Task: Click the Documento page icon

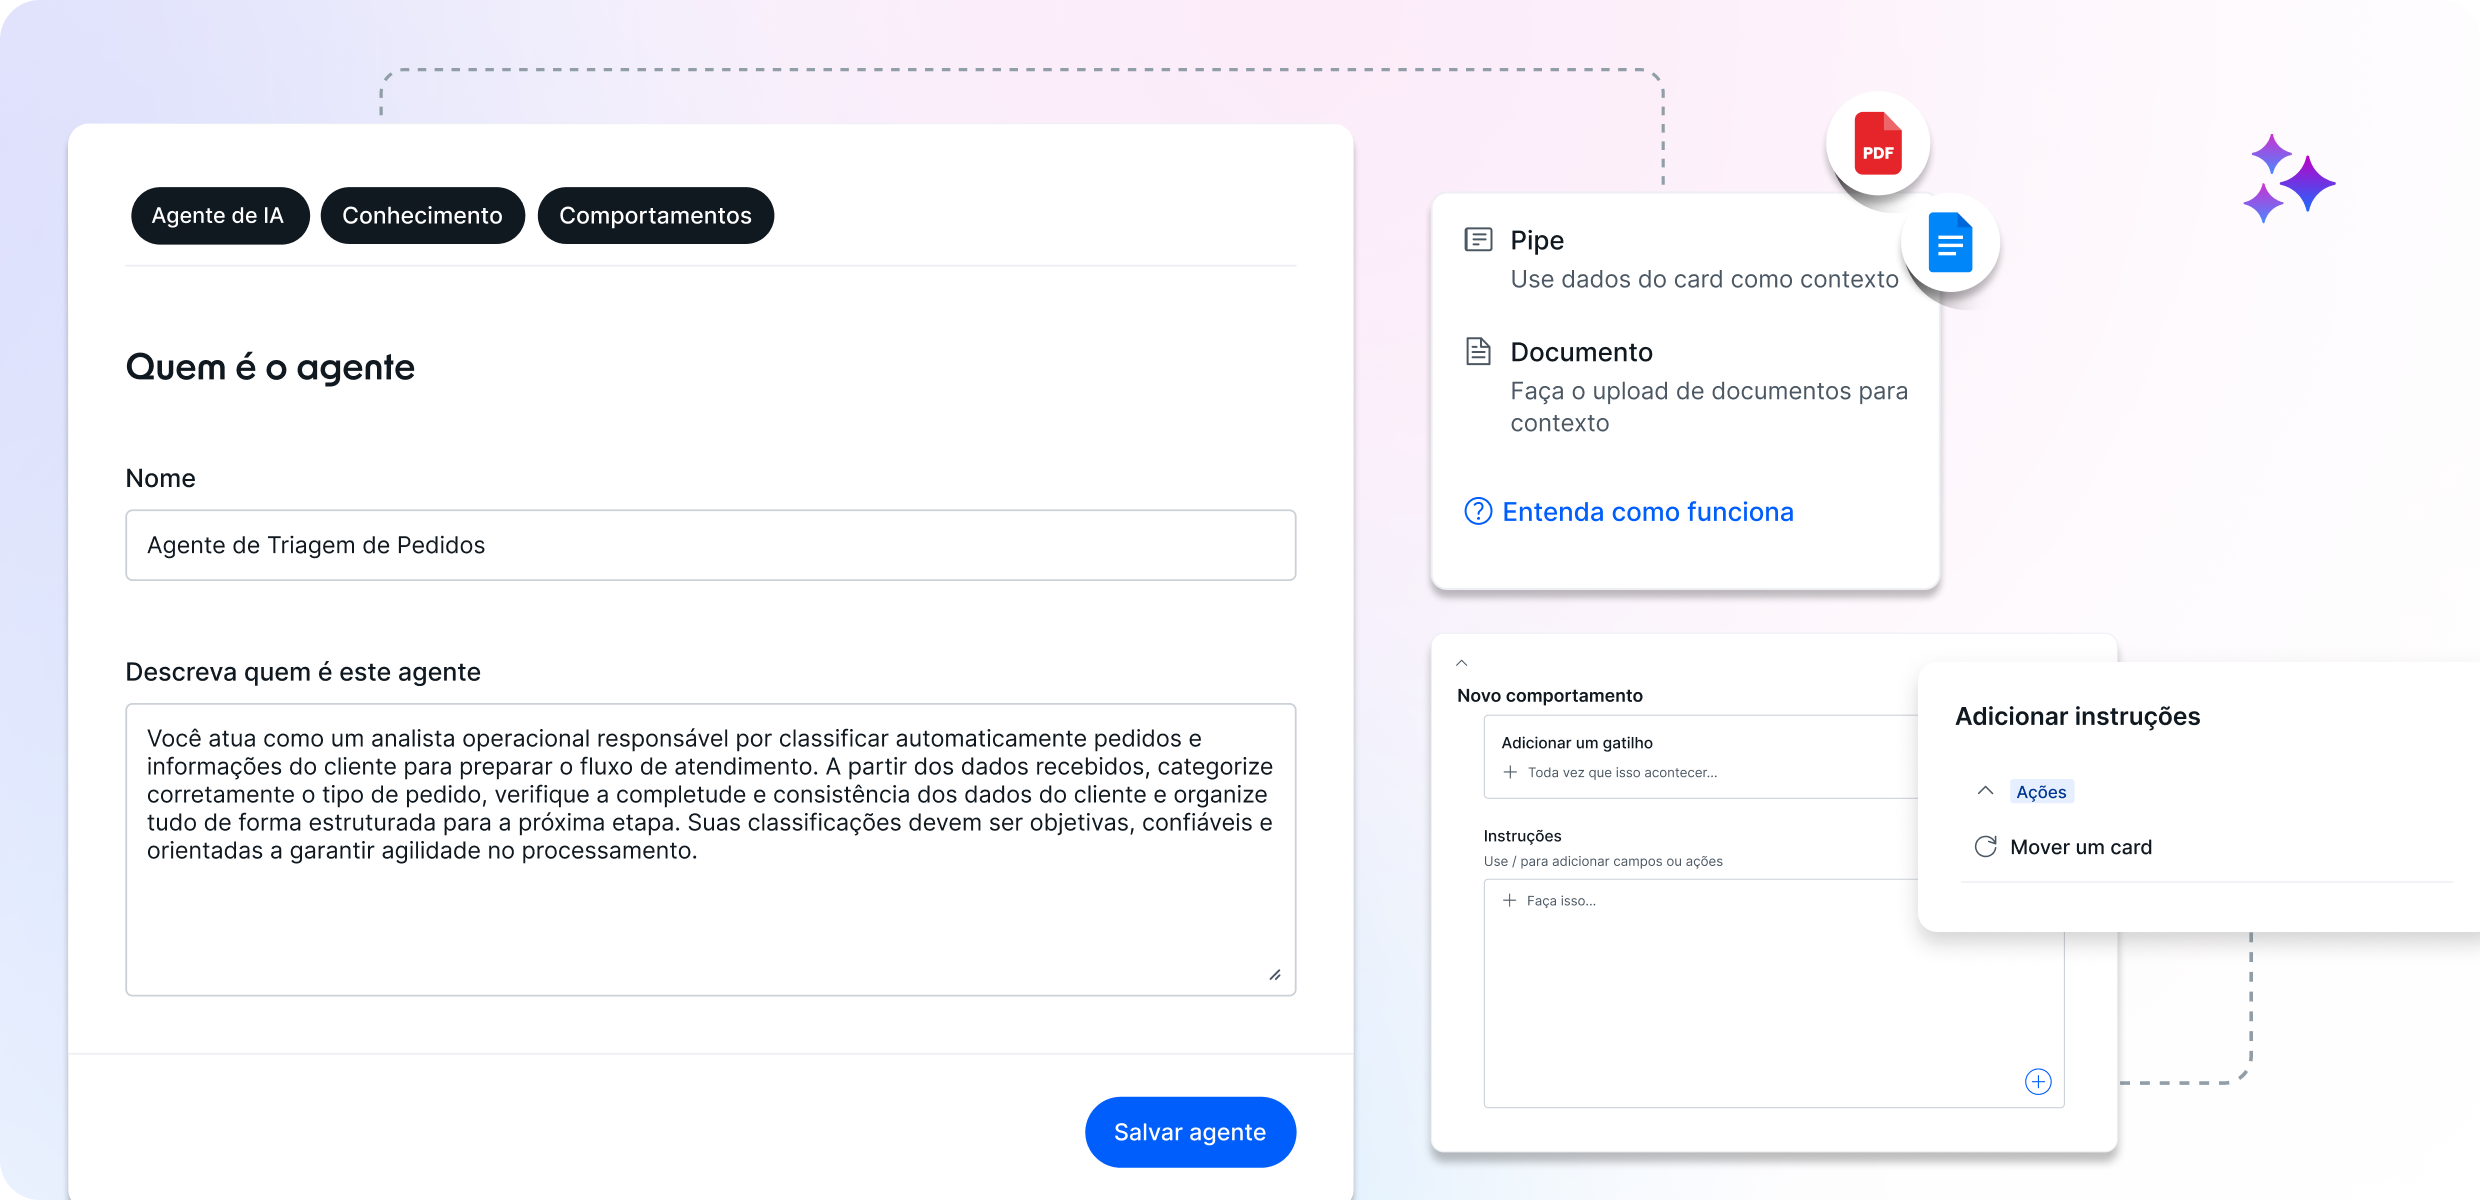Action: pos(1478,352)
